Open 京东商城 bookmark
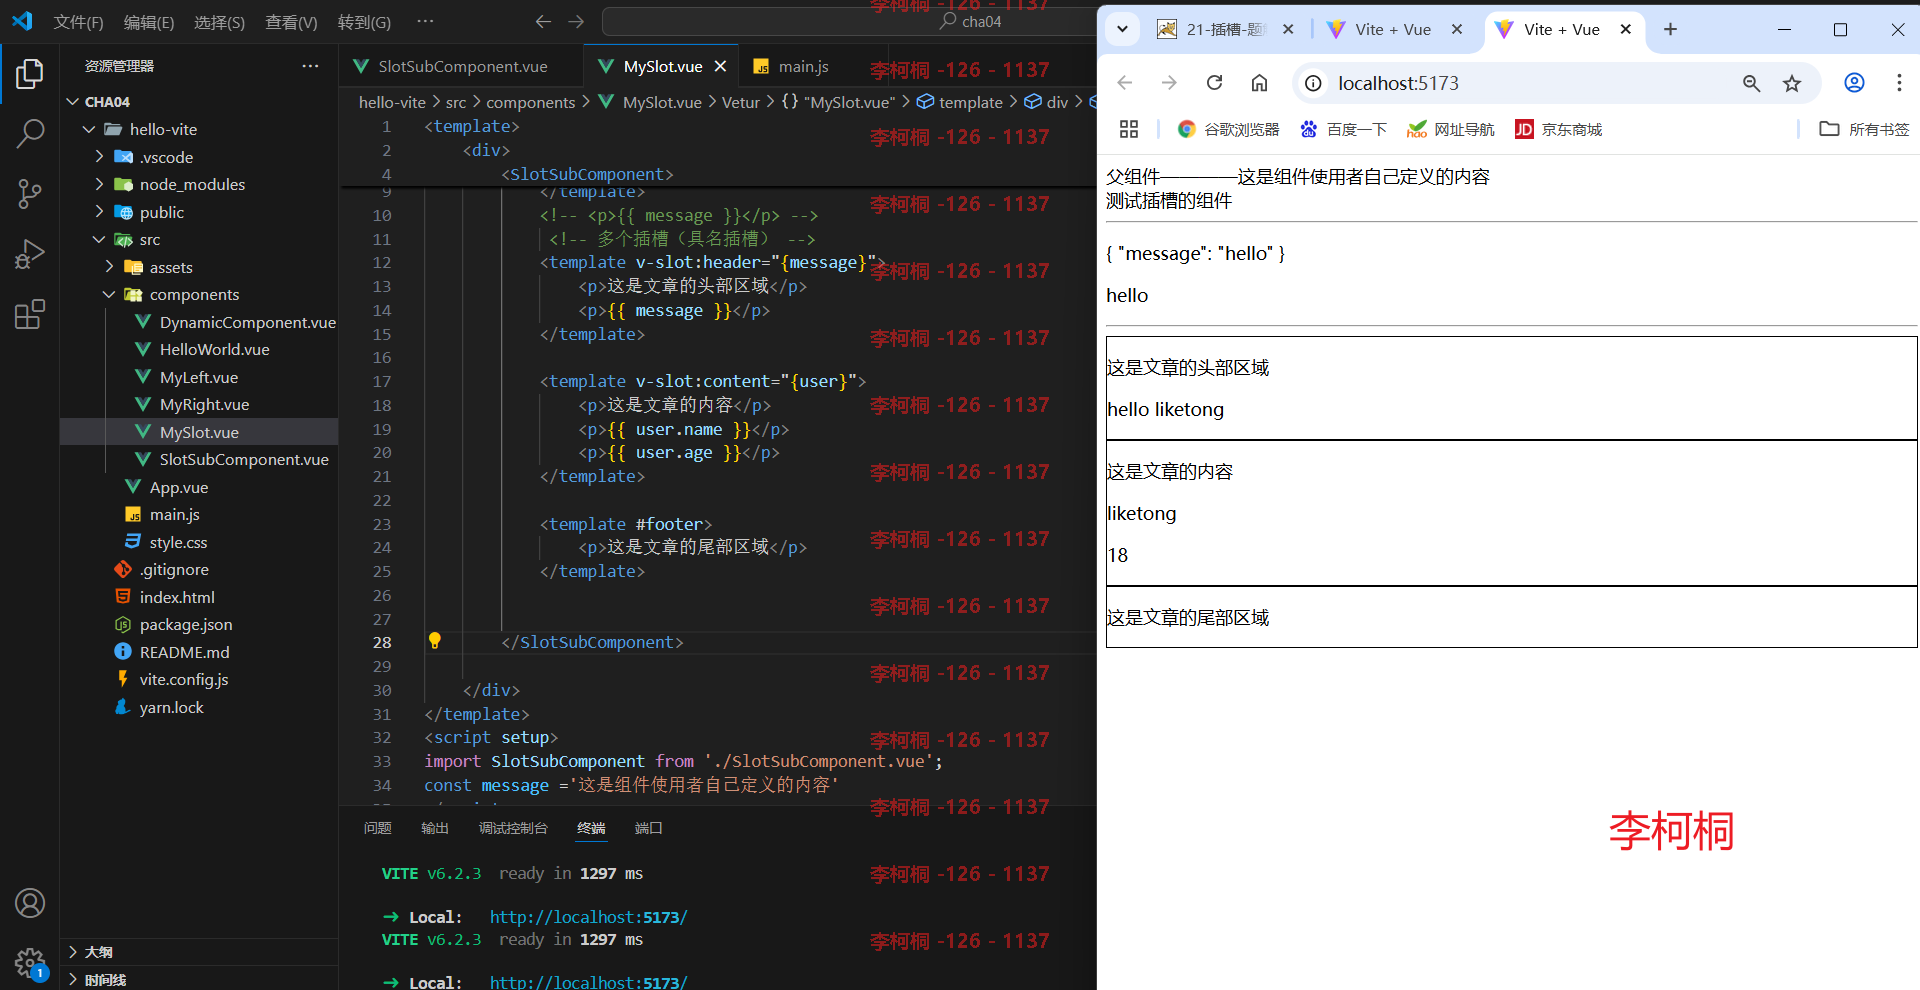Image resolution: width=1920 pixels, height=990 pixels. 1558,129
